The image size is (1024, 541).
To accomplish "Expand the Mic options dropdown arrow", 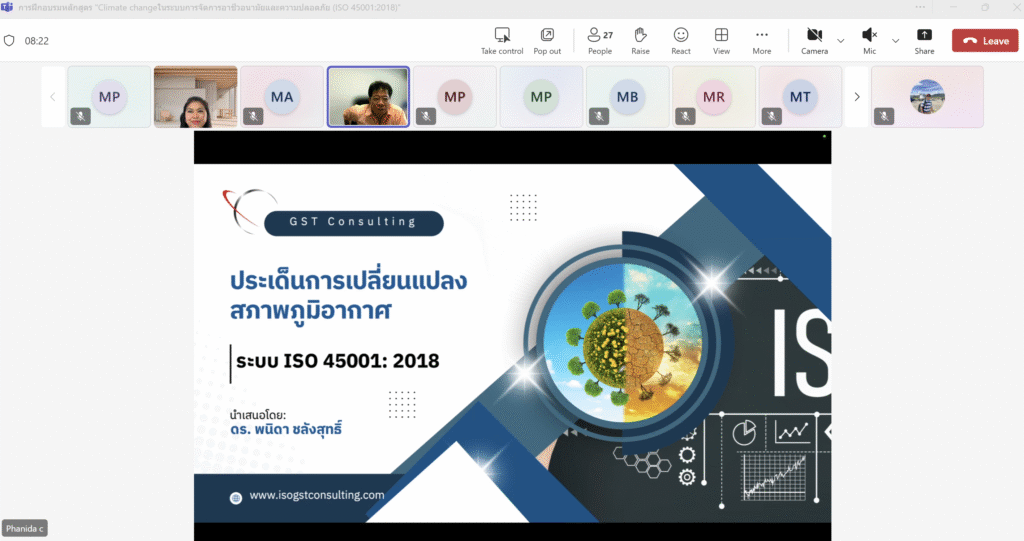I will pyautogui.click(x=895, y=41).
